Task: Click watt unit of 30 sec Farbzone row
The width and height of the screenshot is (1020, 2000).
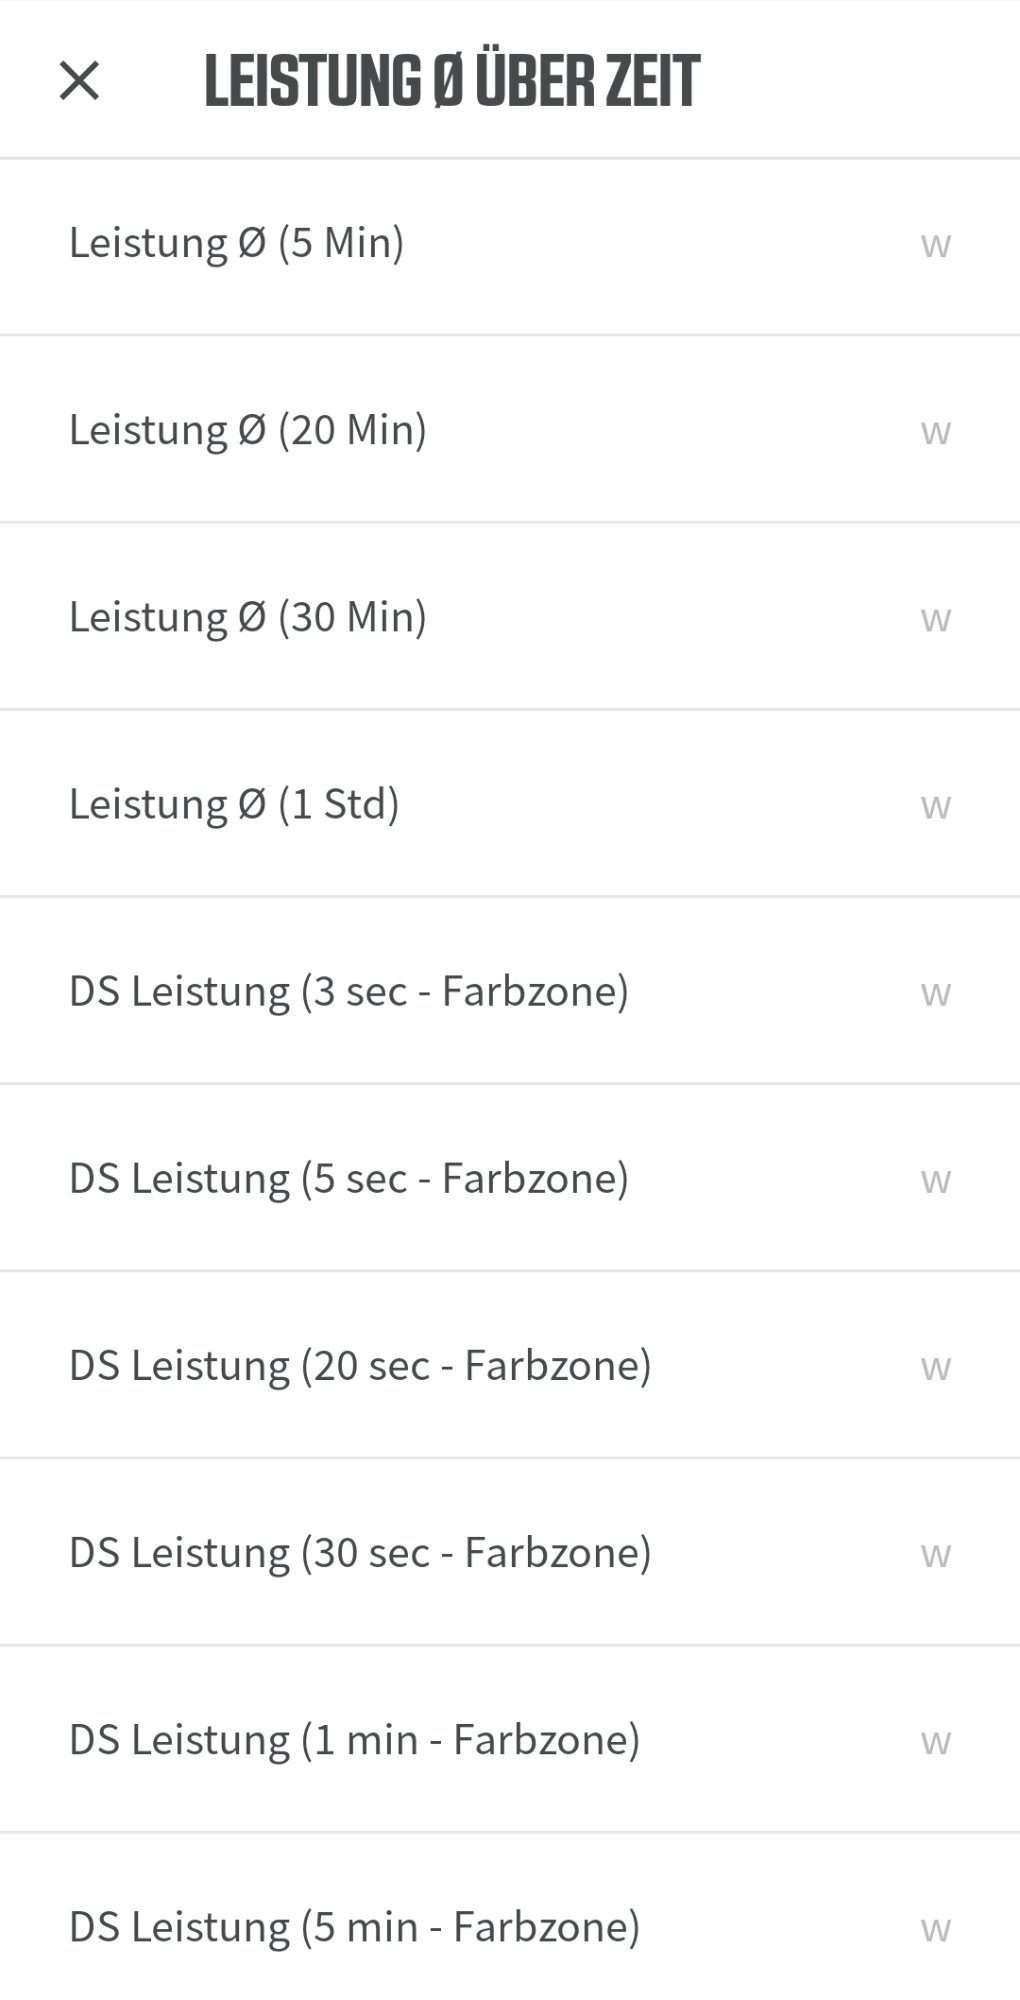Action: tap(935, 1553)
